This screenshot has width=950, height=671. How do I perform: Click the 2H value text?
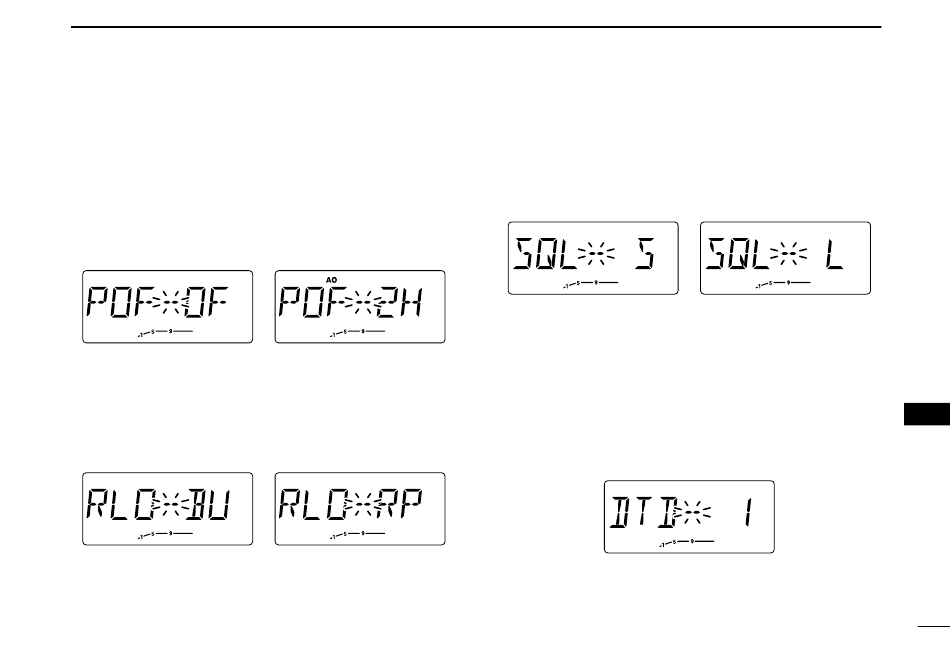point(399,302)
